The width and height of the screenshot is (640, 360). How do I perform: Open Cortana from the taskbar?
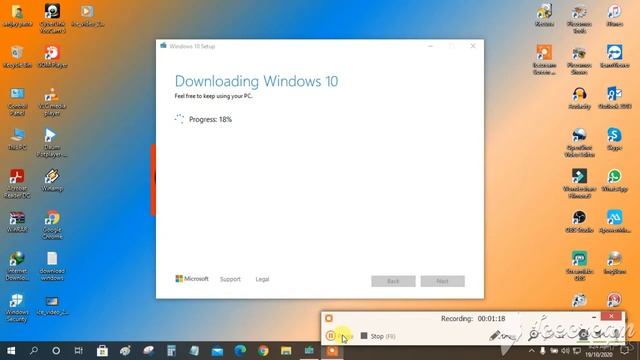coord(56,351)
